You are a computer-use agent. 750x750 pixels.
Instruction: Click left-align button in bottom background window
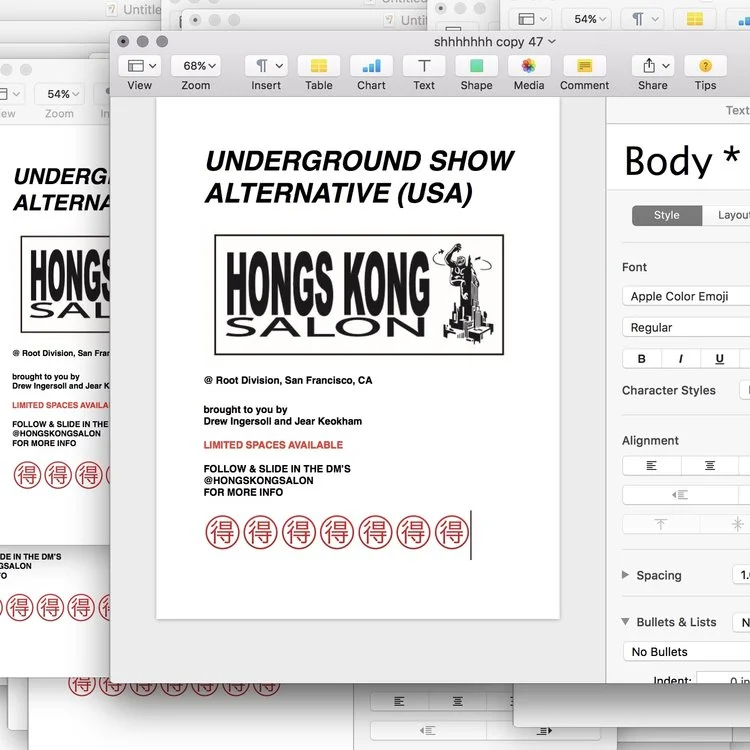[x=399, y=702]
